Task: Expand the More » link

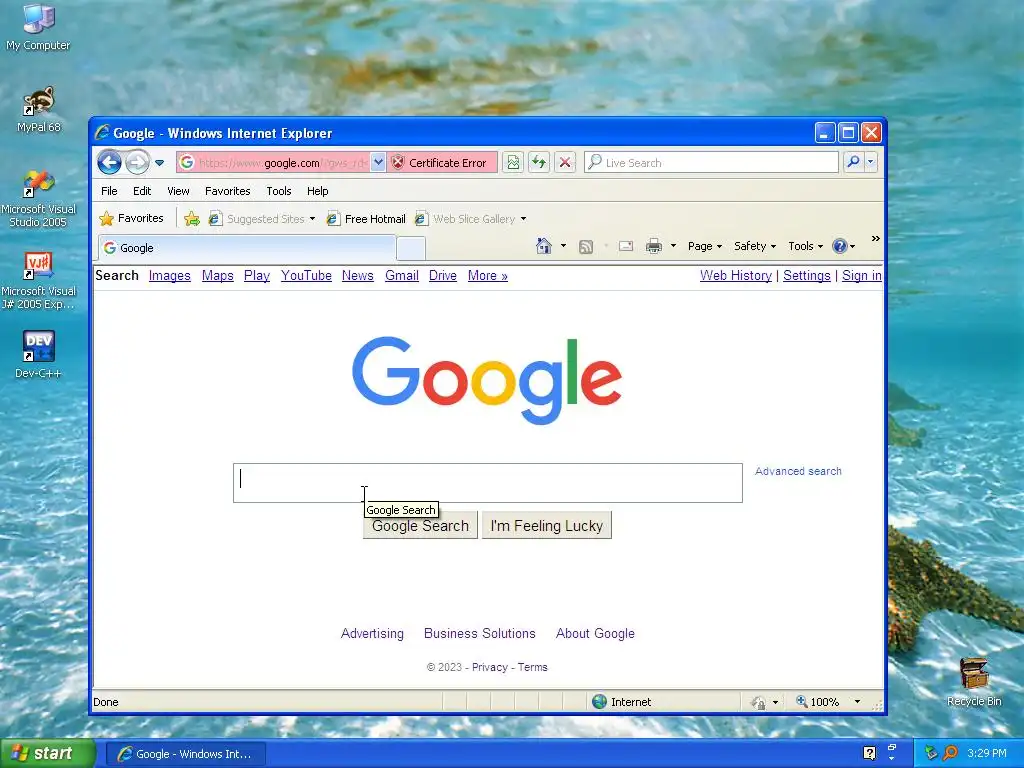Action: 488,276
